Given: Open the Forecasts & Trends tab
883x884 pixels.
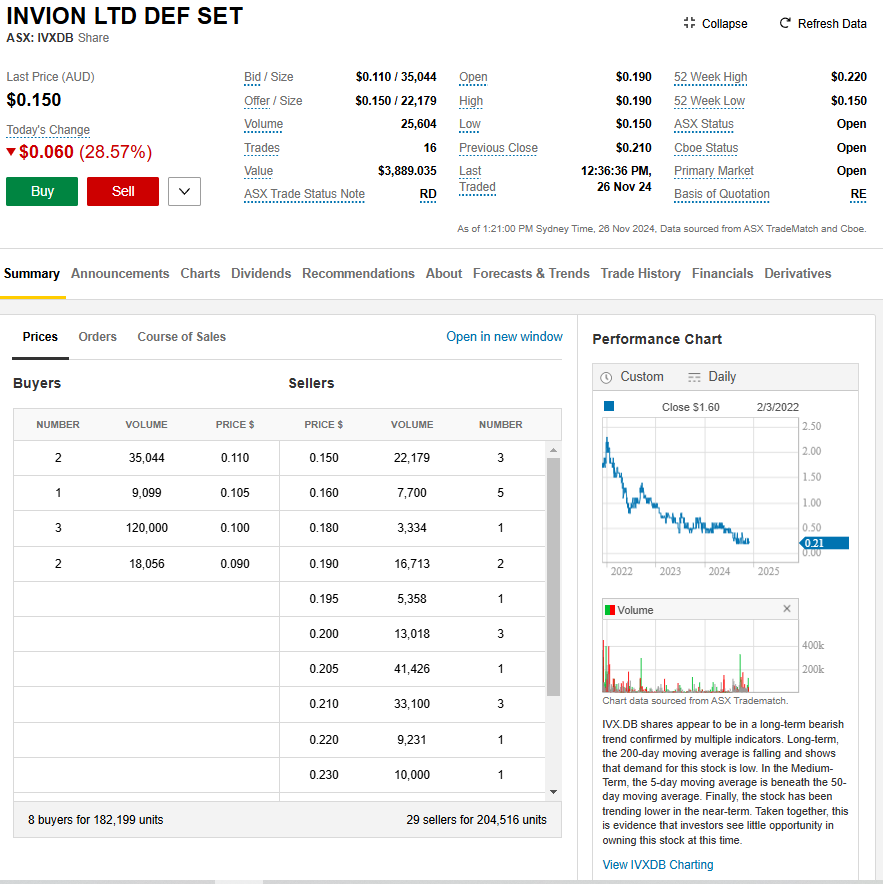Looking at the screenshot, I should click(531, 273).
